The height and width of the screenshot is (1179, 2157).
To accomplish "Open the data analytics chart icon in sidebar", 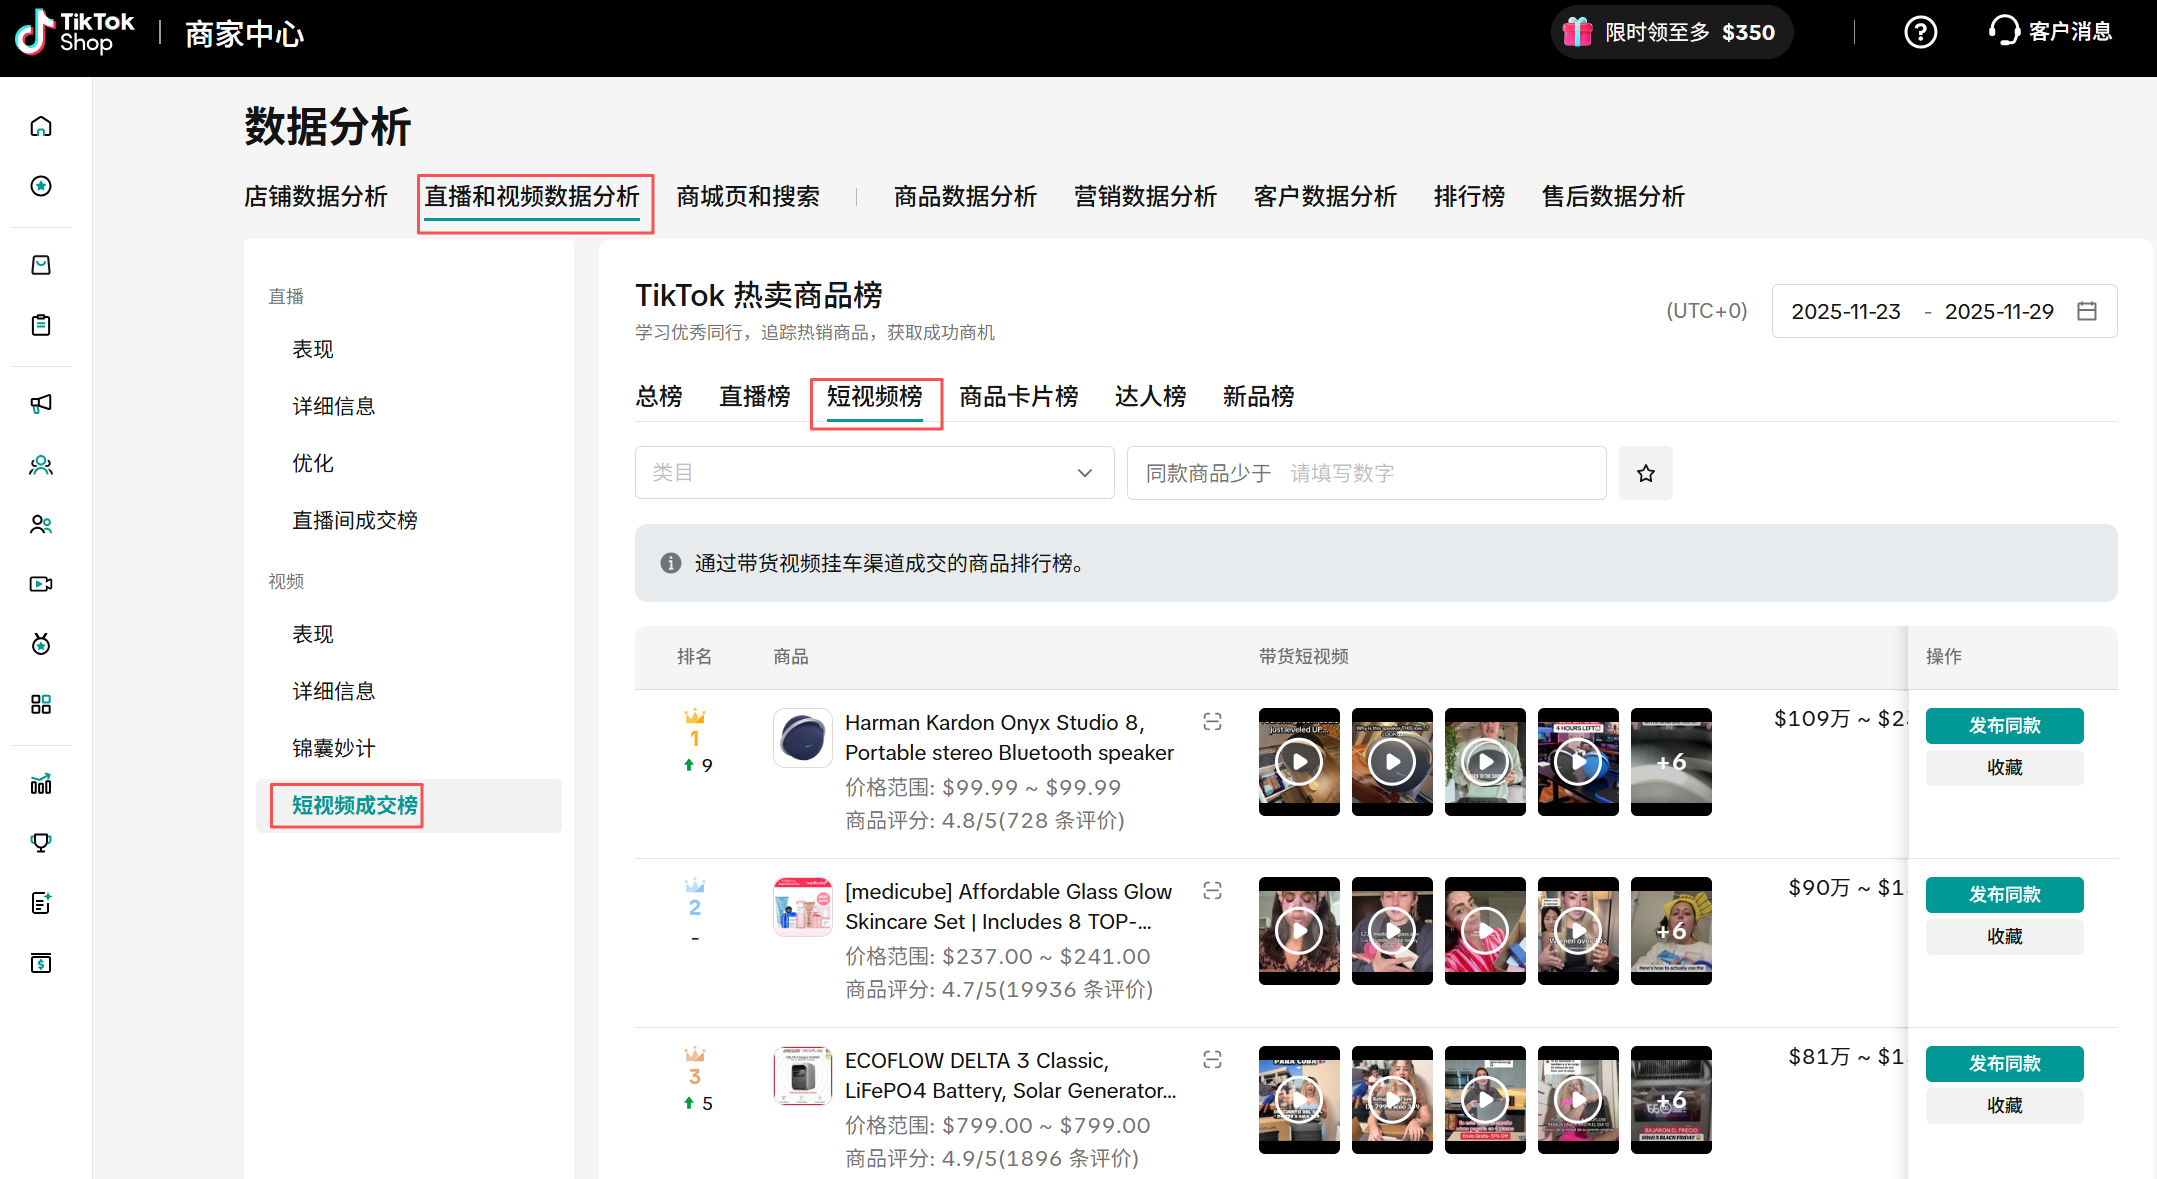I will pos(41,784).
